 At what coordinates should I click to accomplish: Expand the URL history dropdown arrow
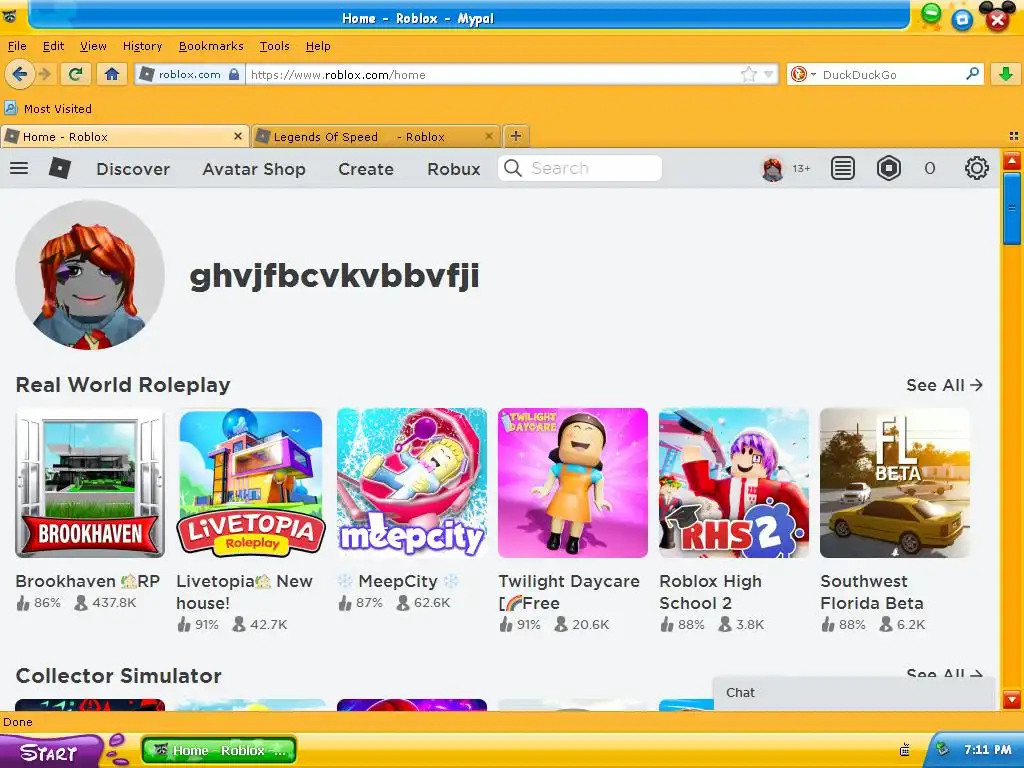[768, 74]
